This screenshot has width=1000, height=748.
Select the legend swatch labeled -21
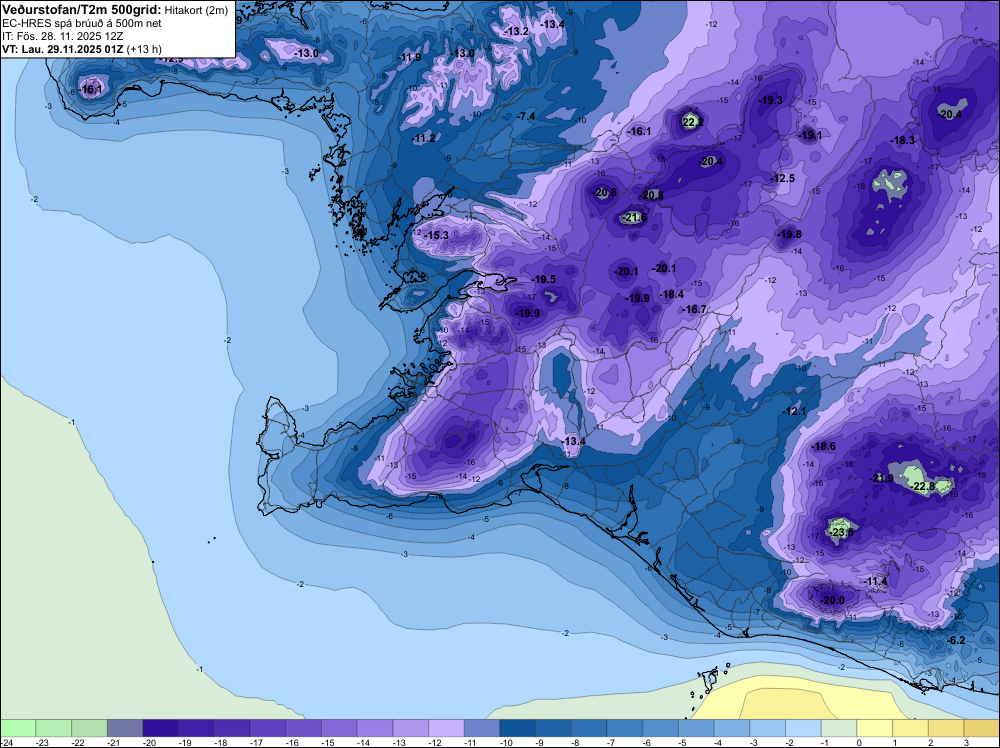pos(125,728)
